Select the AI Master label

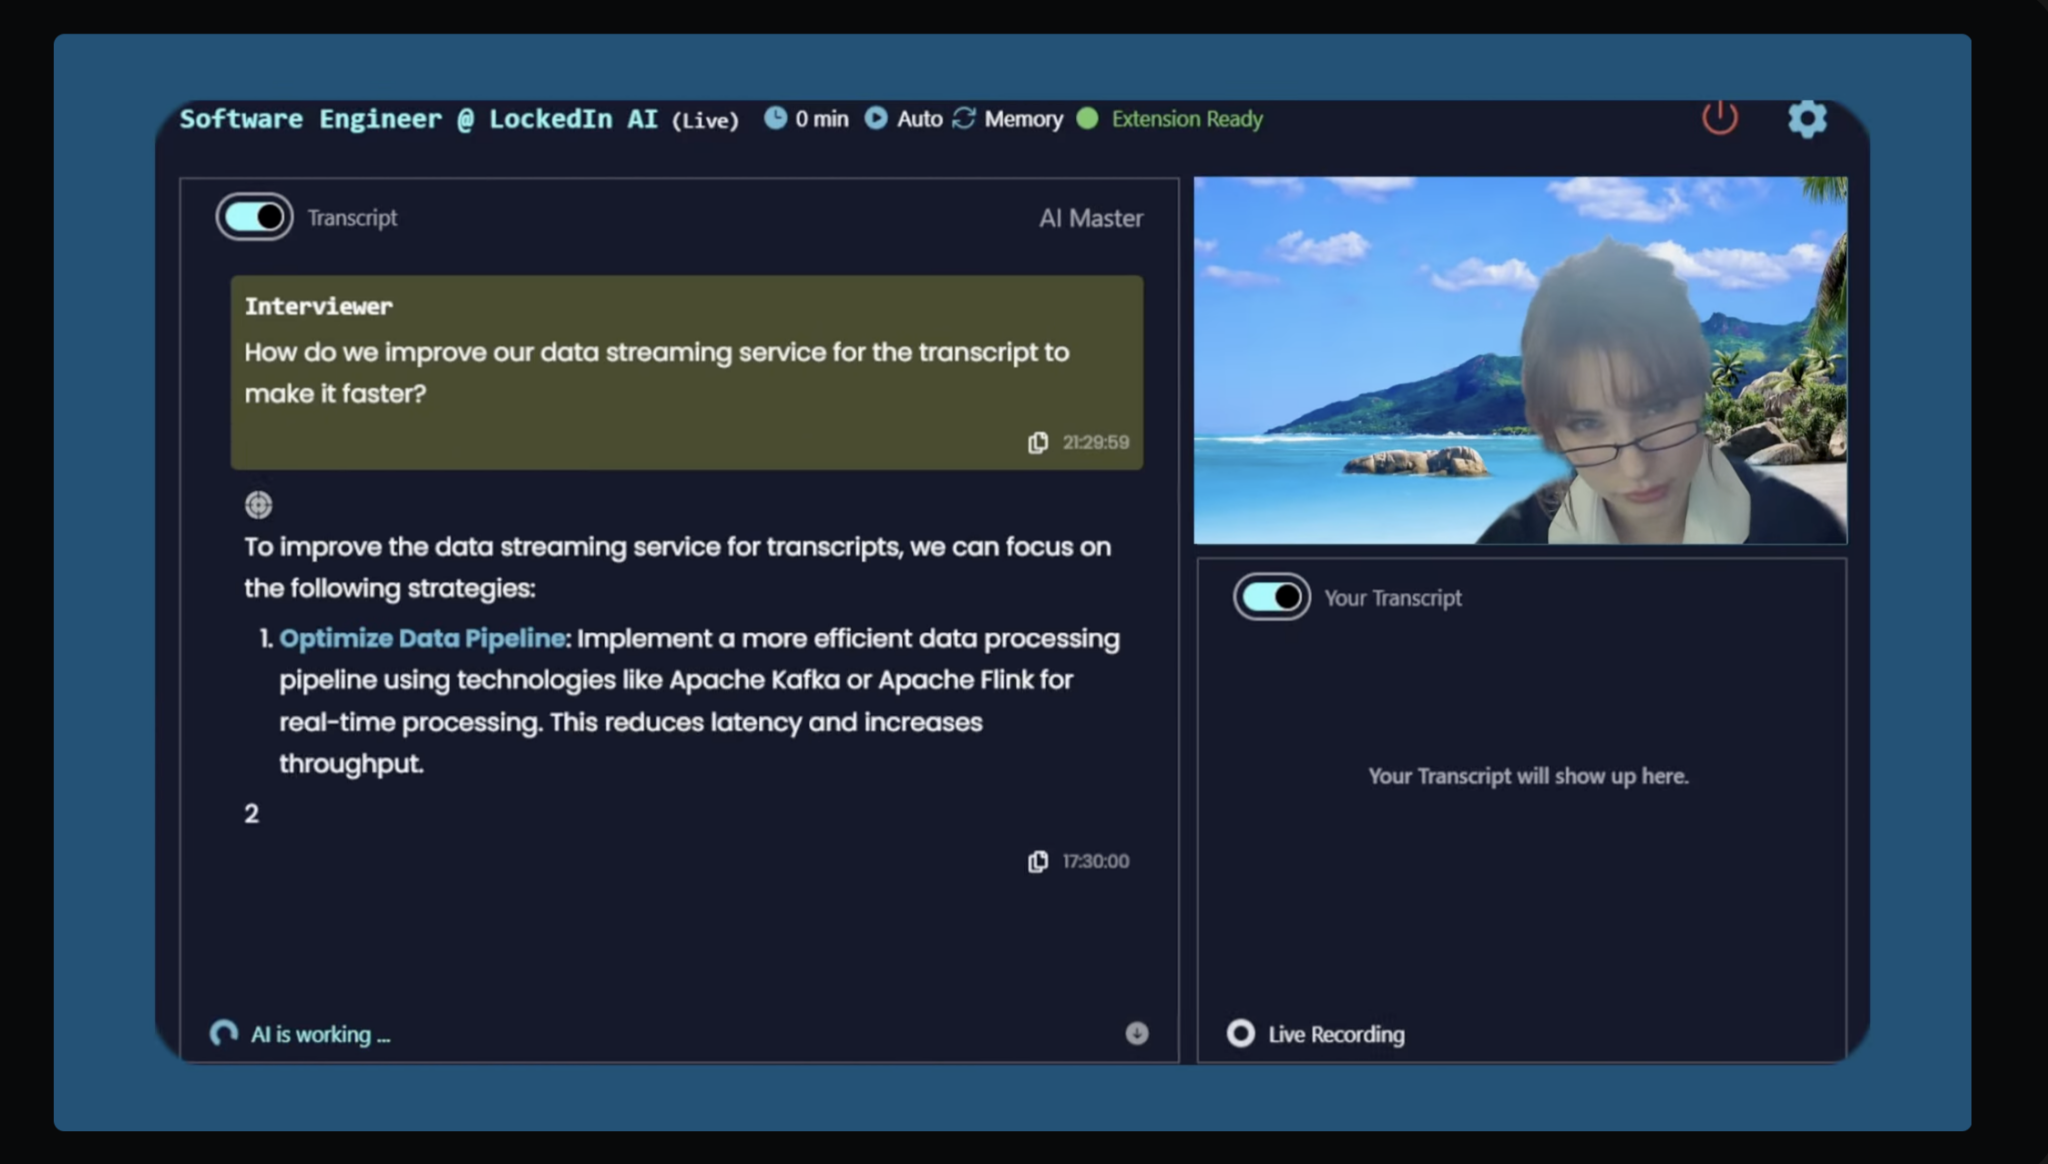point(1090,217)
